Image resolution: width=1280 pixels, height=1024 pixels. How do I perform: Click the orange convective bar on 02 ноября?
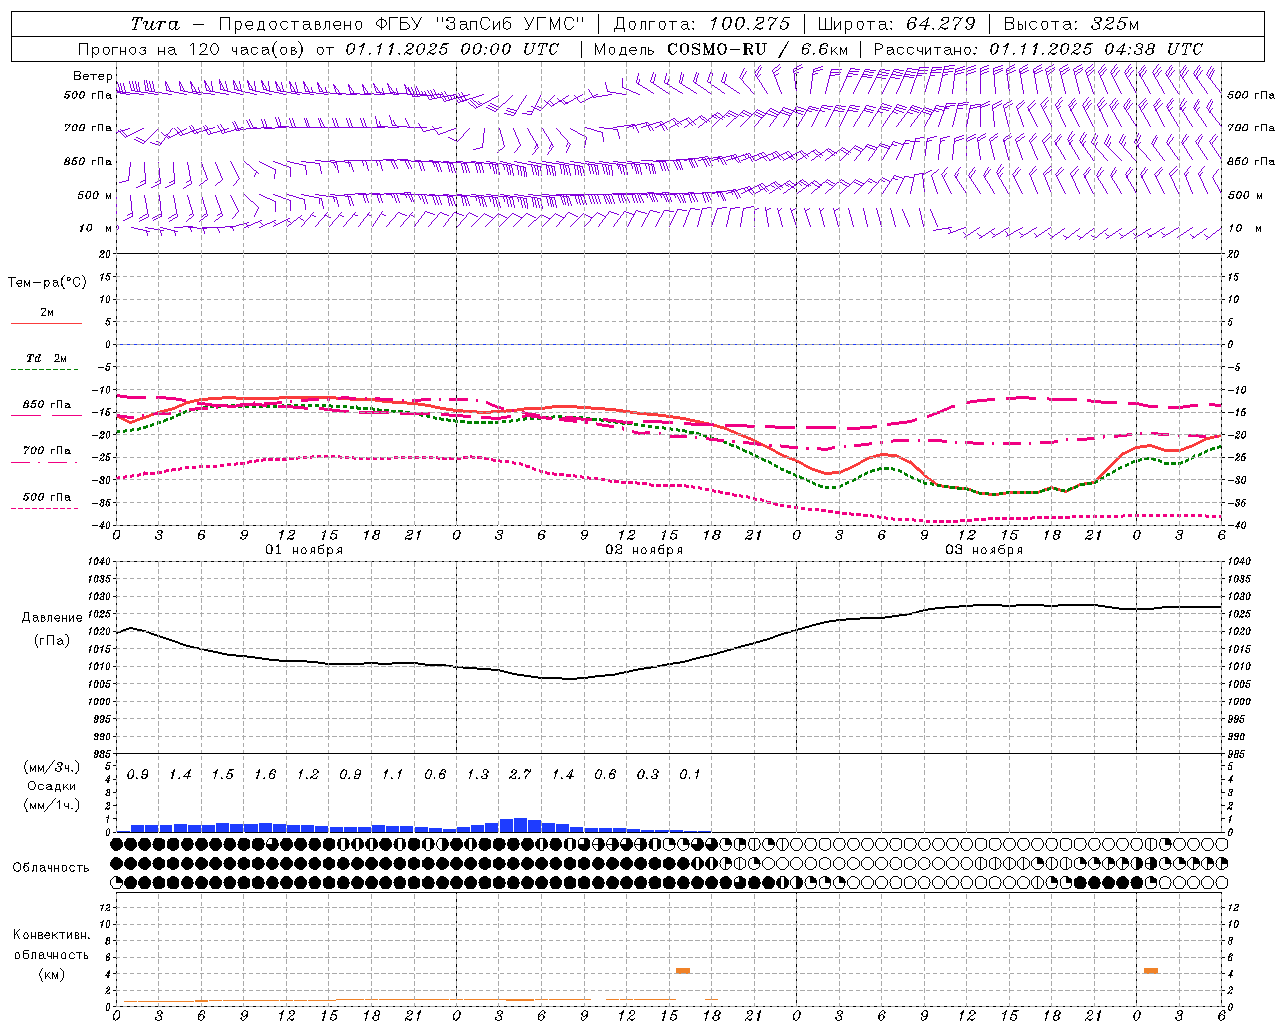pos(683,971)
